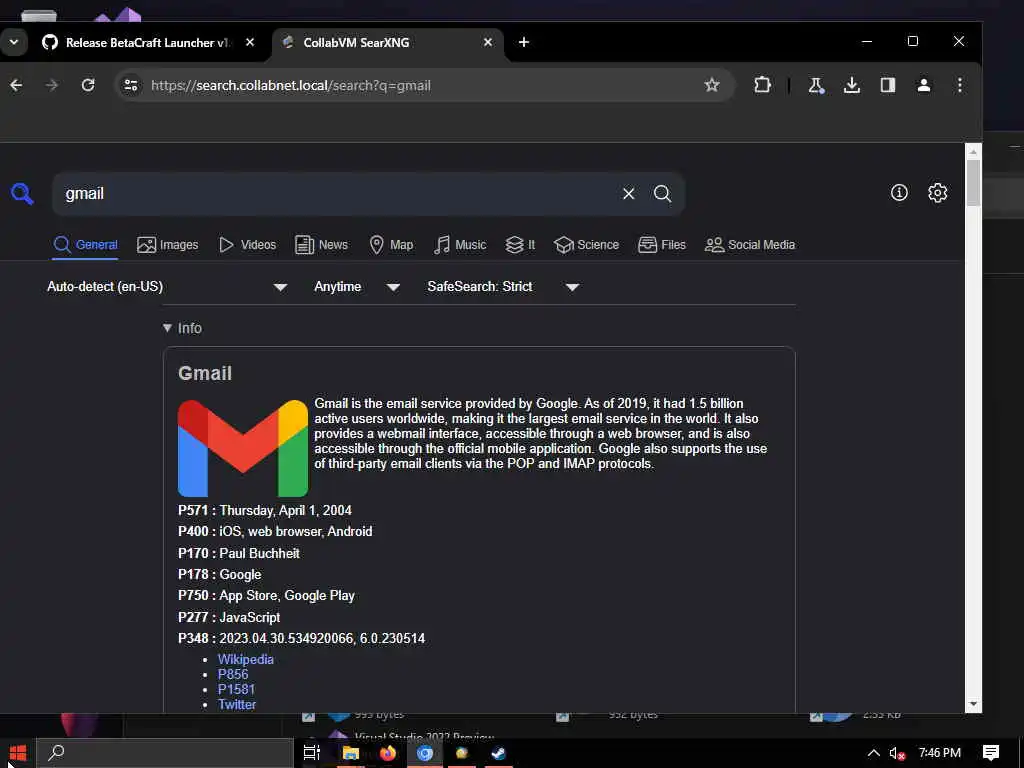Screen dimensions: 1024x768
Task: Reload the current page
Action: tap(88, 85)
